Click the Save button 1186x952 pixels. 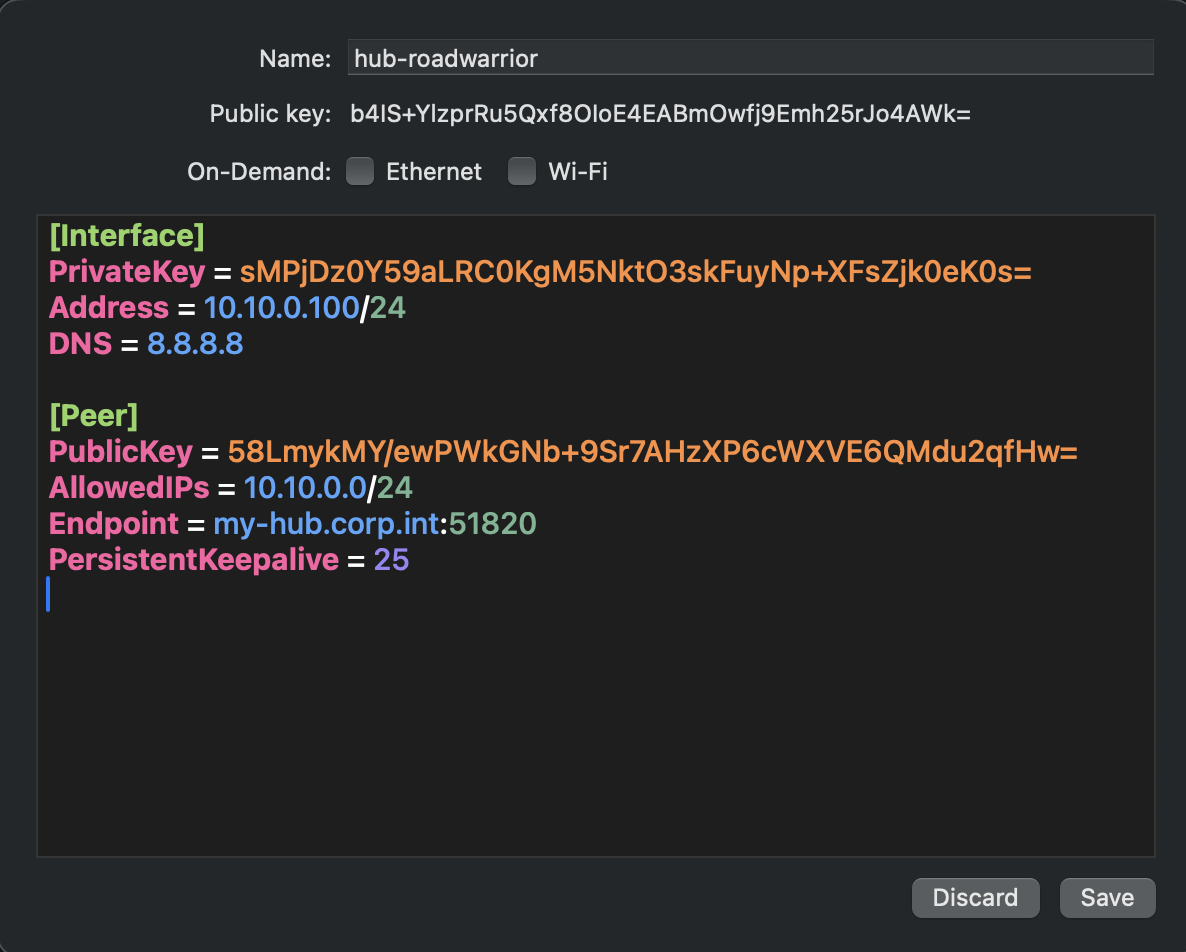(1107, 898)
